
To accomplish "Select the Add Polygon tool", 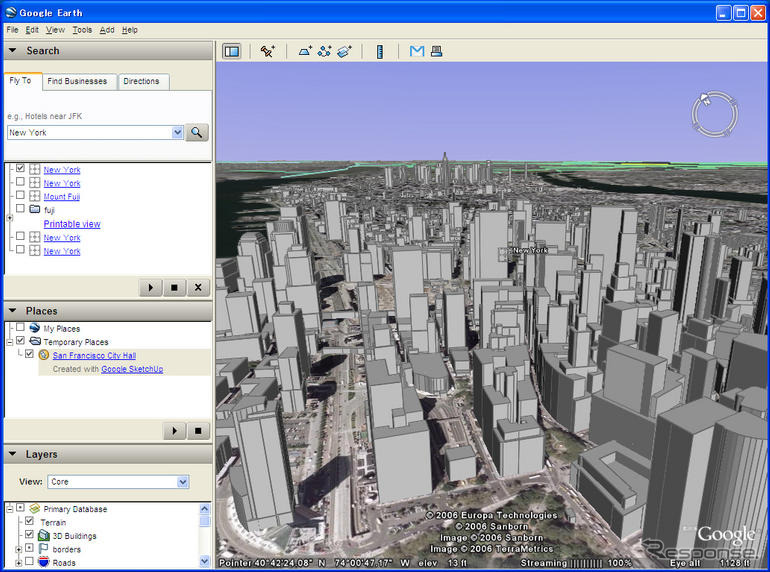I will tap(305, 51).
